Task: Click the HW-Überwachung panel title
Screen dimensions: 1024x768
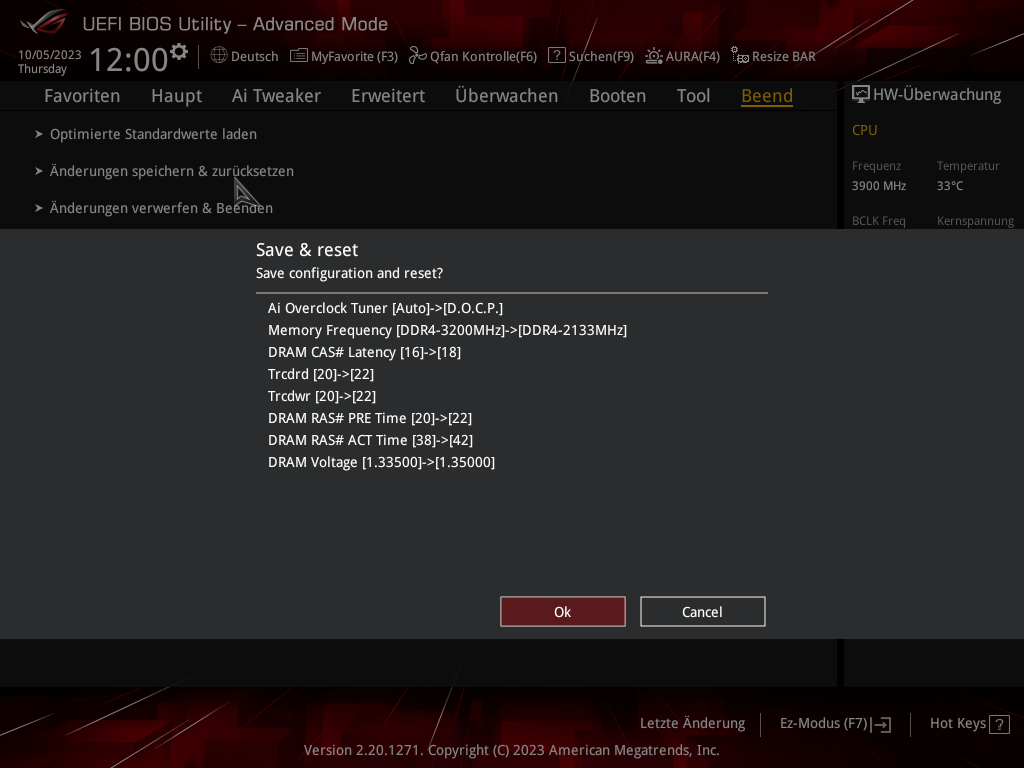Action: [936, 95]
